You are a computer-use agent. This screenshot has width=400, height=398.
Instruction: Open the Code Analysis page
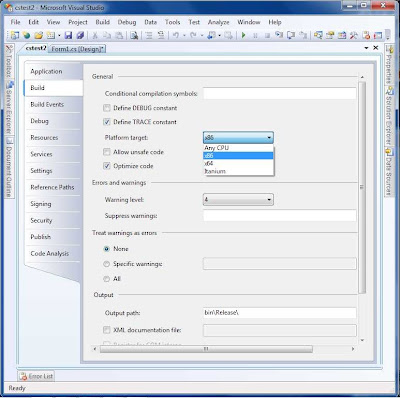tap(53, 253)
